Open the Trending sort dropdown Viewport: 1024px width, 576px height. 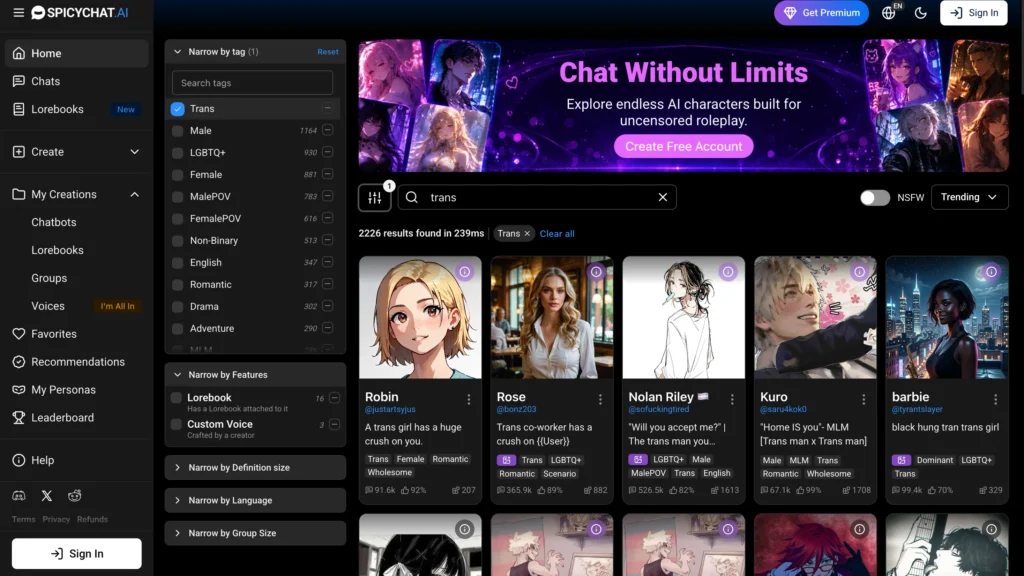point(969,197)
